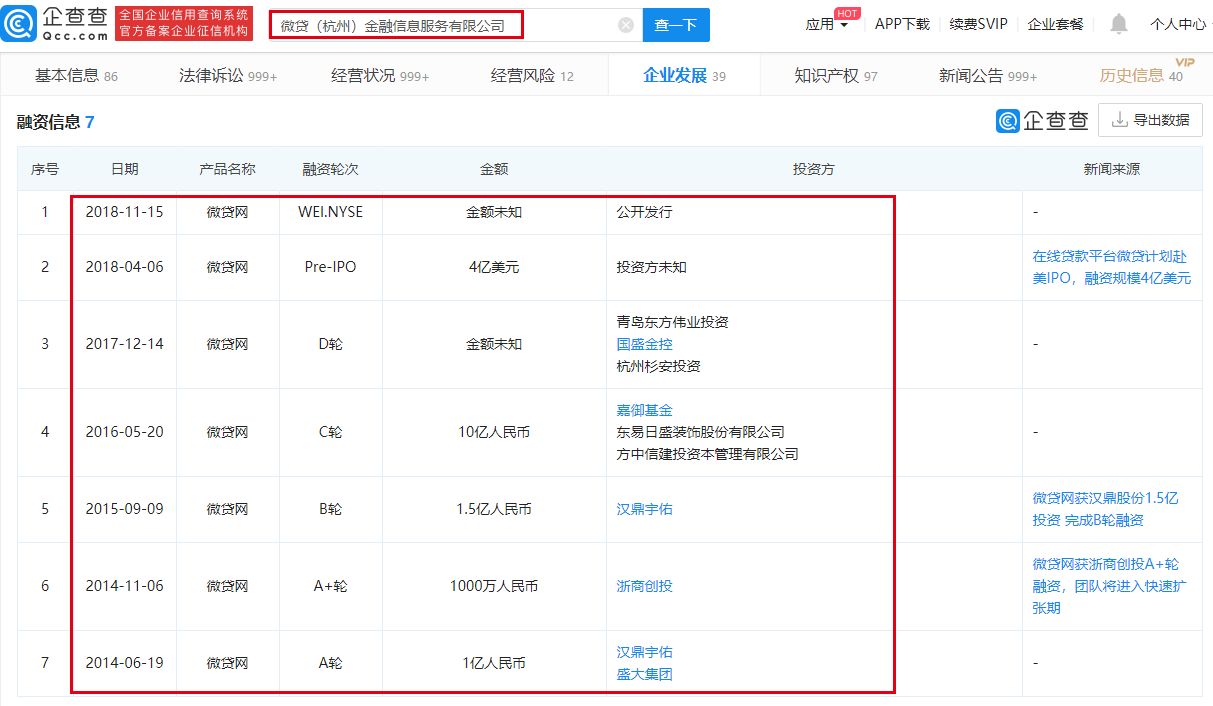Click the 查一下 search button

[x=675, y=25]
